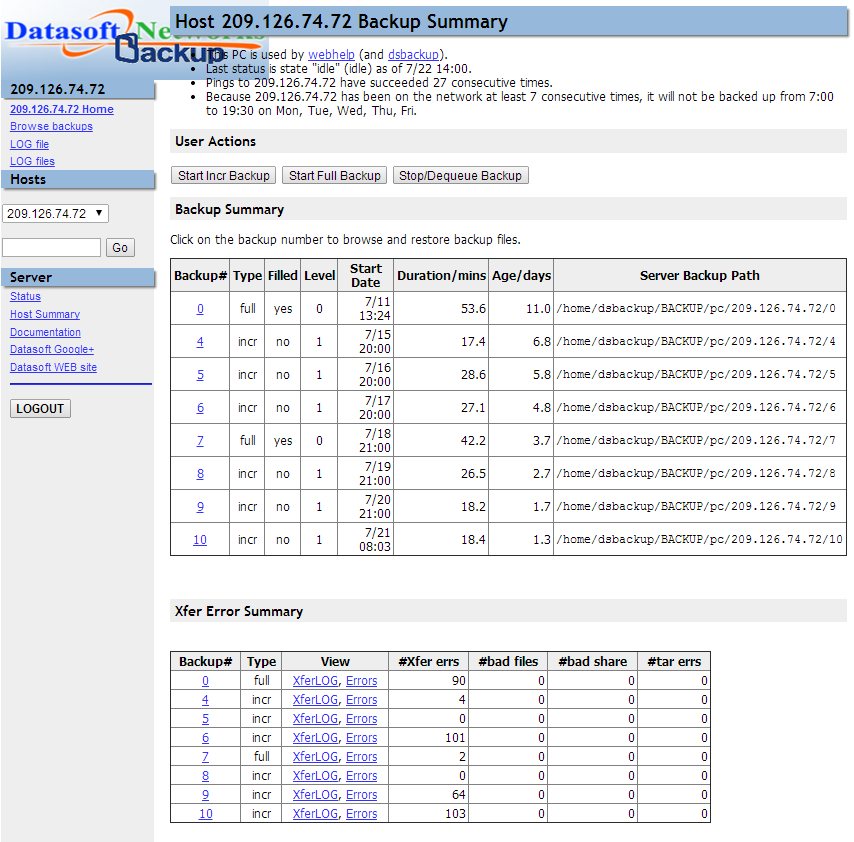Browse backup number 7 in Backup Summary
Image resolution: width=854 pixels, height=842 pixels.
coord(200,441)
